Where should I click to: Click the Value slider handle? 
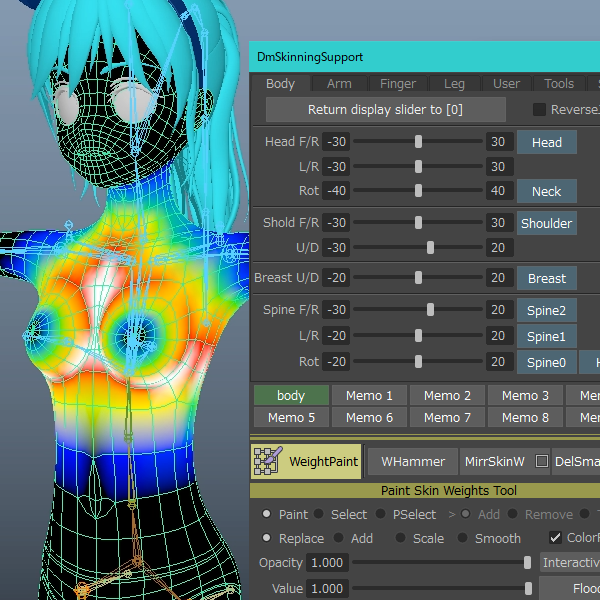(528, 589)
